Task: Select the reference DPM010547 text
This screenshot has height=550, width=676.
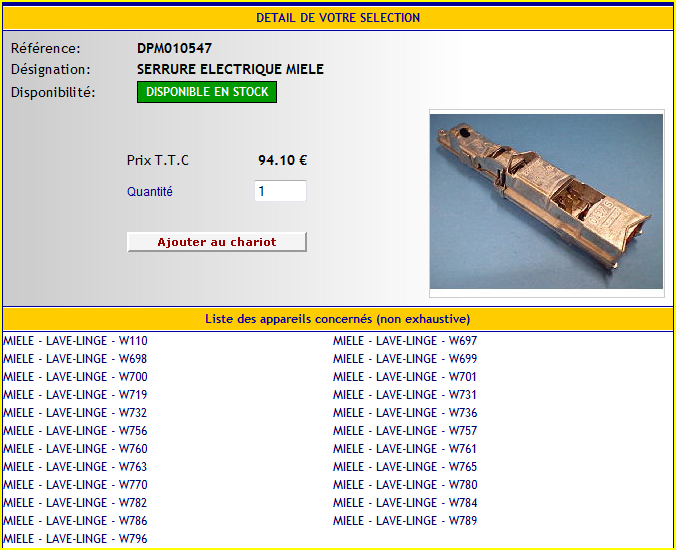Action: pos(175,48)
